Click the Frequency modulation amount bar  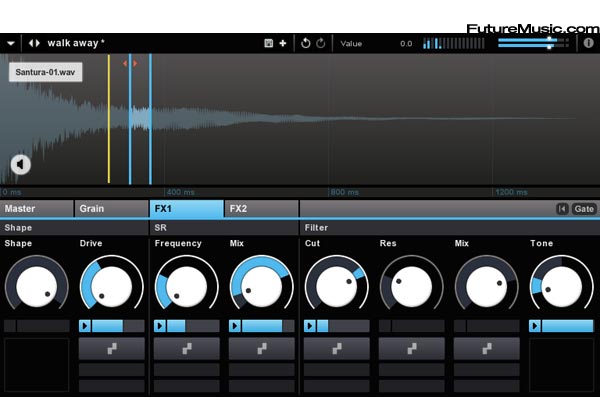pos(193,326)
